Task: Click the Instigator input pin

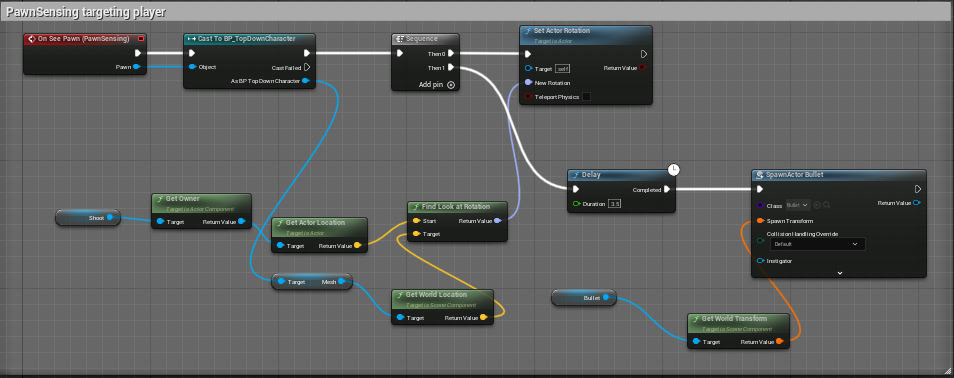Action: (x=761, y=261)
